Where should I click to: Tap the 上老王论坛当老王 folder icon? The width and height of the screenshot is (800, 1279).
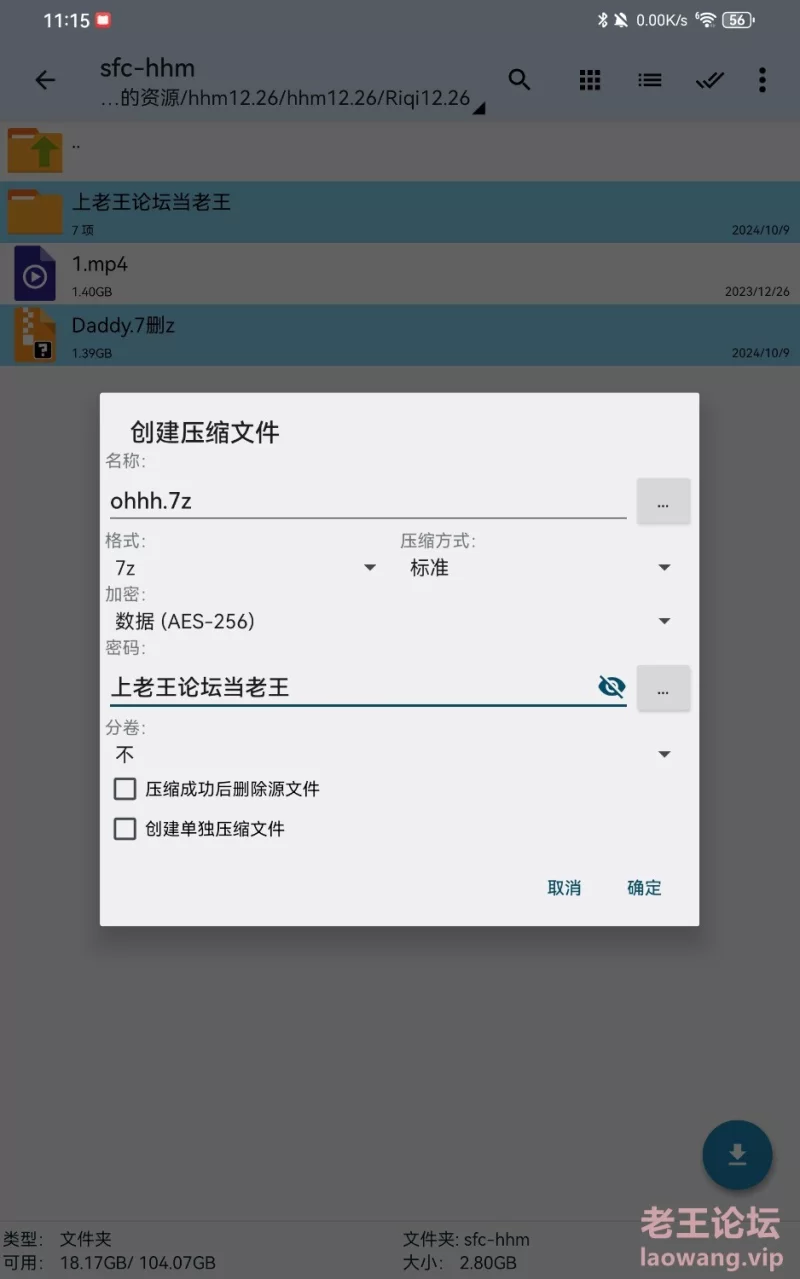click(35, 212)
